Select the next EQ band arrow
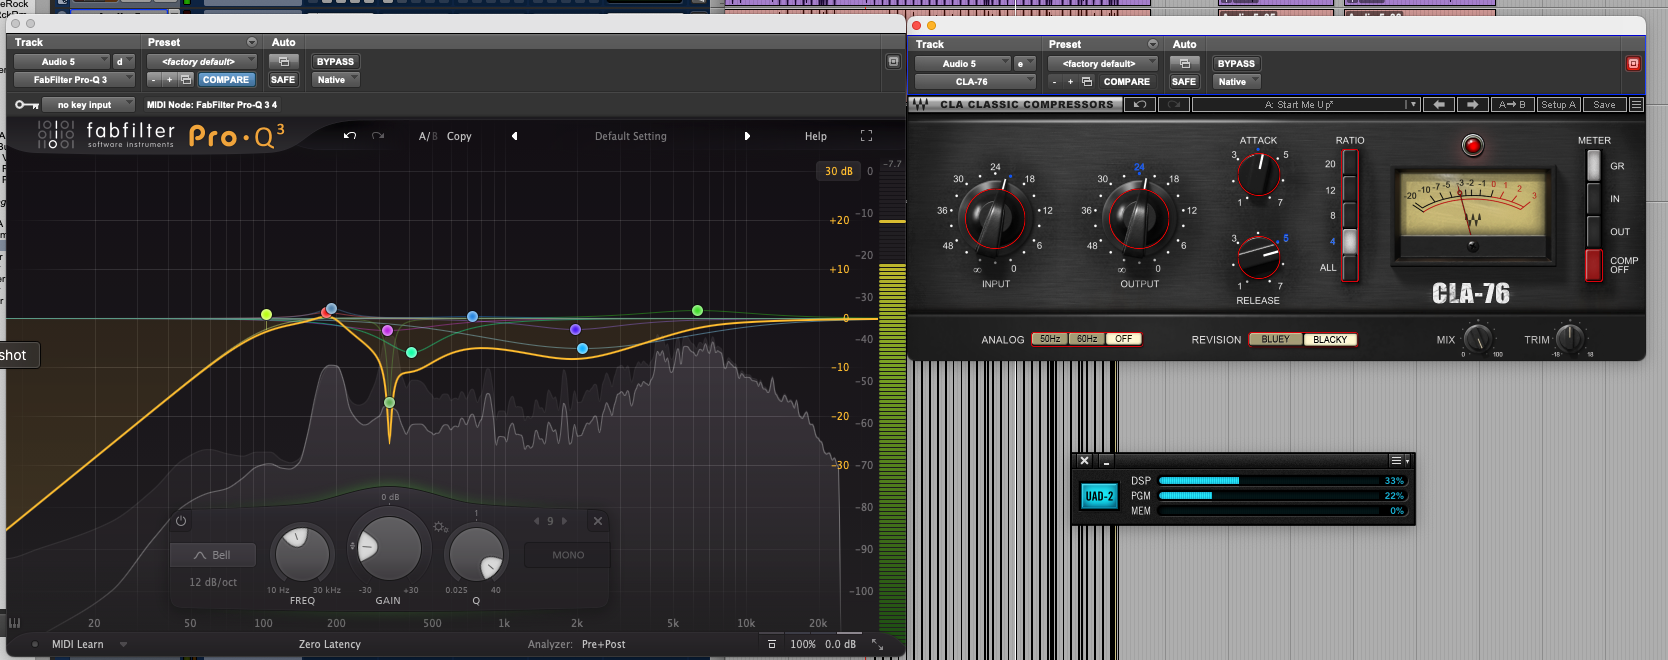 click(564, 521)
